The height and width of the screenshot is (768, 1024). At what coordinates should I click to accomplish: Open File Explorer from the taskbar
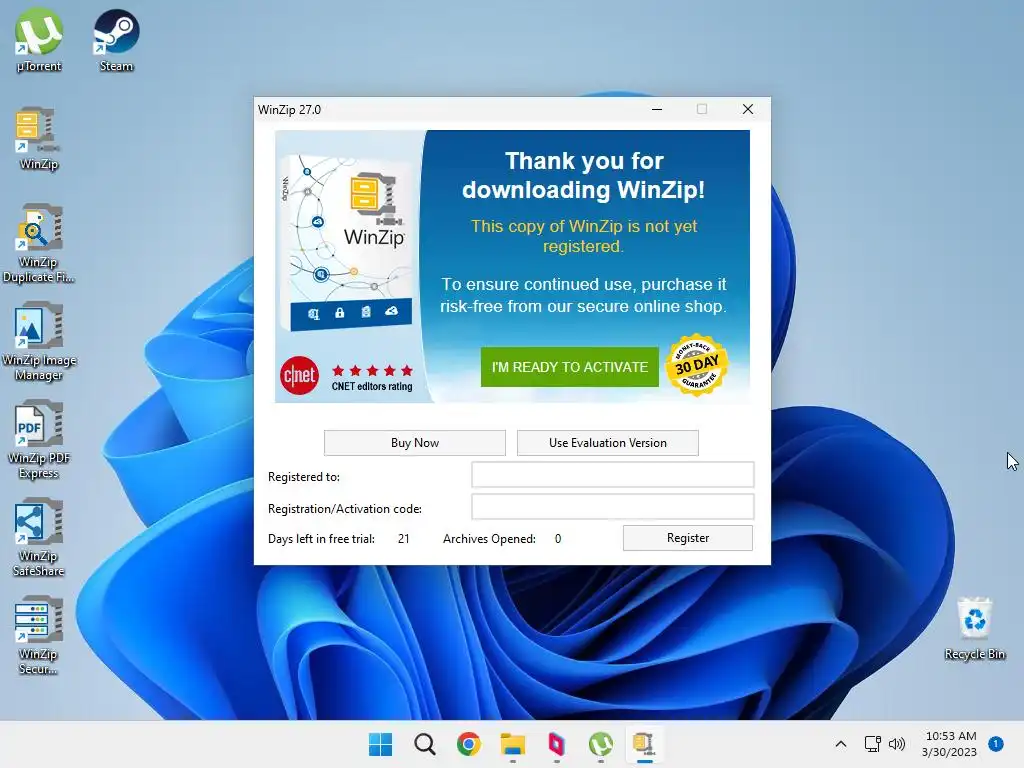[513, 744]
